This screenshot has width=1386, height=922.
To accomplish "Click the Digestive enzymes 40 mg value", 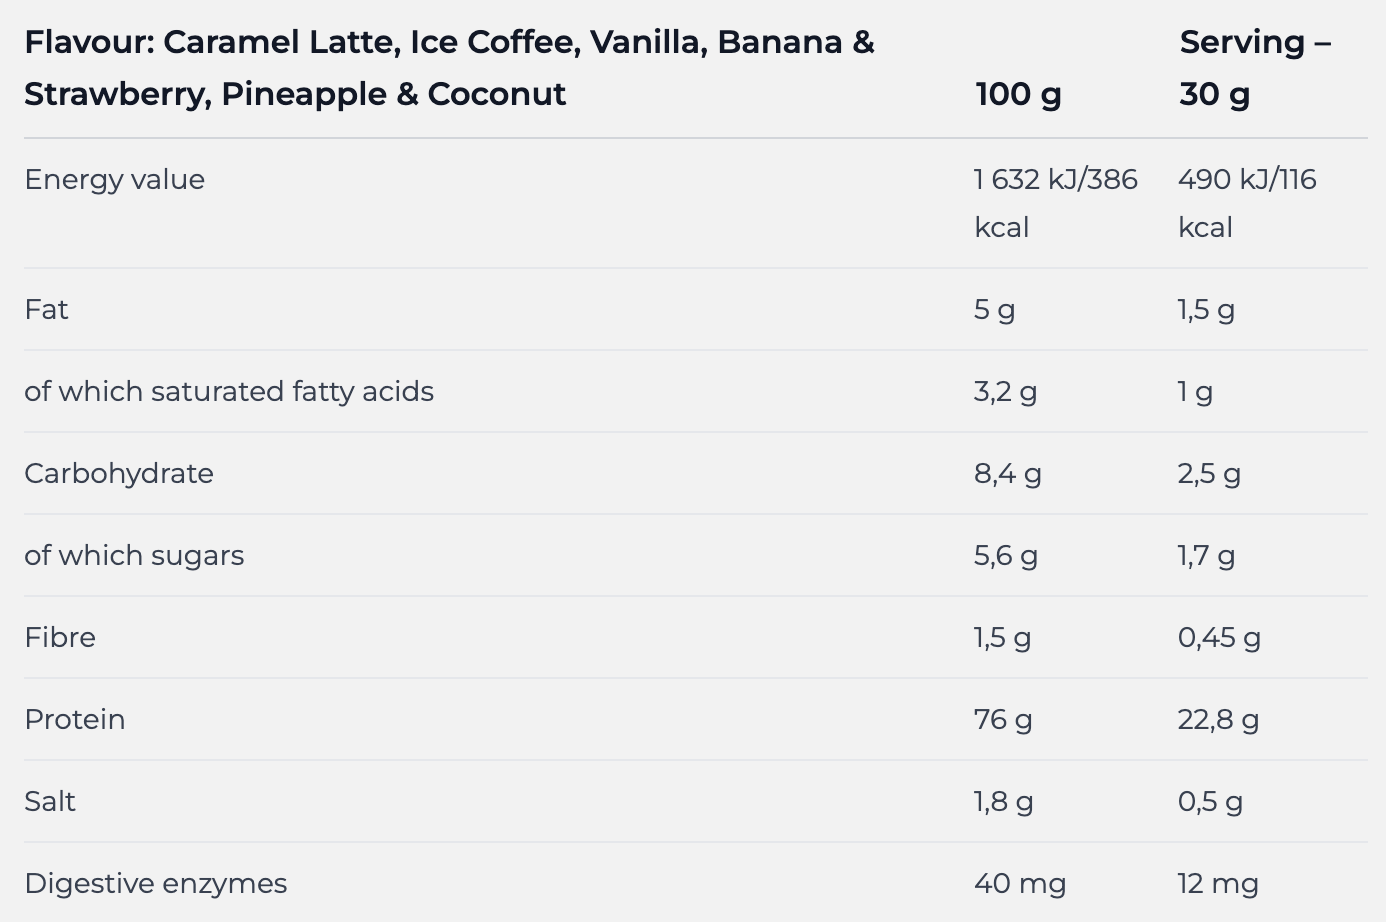I will point(1019,884).
